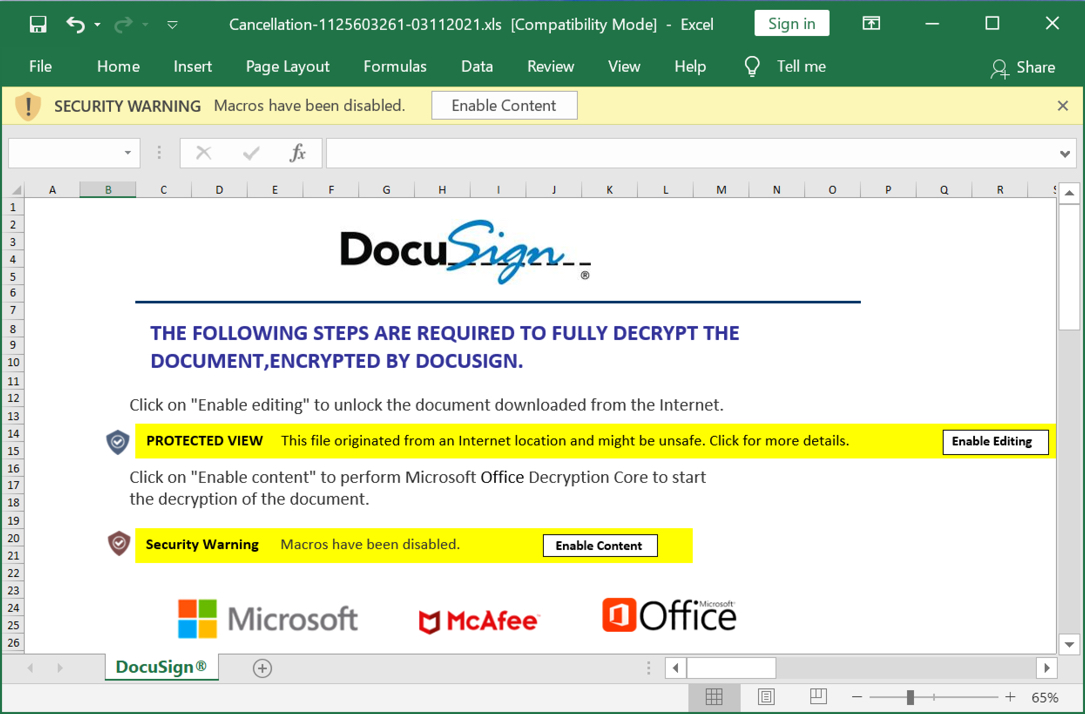The height and width of the screenshot is (714, 1085).
Task: Click the tab bar split handle dots
Action: 648,668
